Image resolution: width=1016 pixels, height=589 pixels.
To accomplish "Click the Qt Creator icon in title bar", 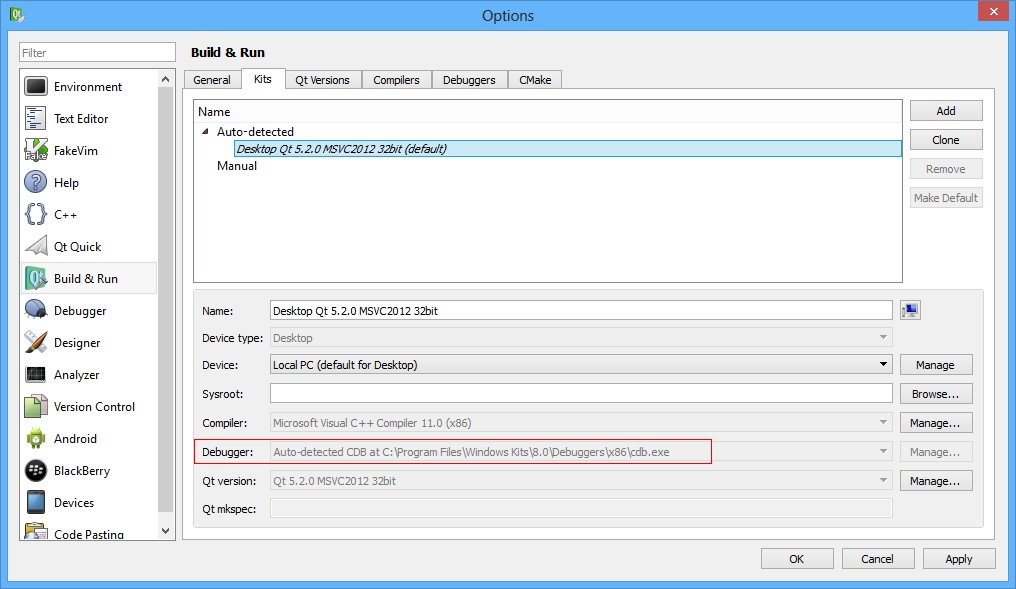I will click(17, 14).
